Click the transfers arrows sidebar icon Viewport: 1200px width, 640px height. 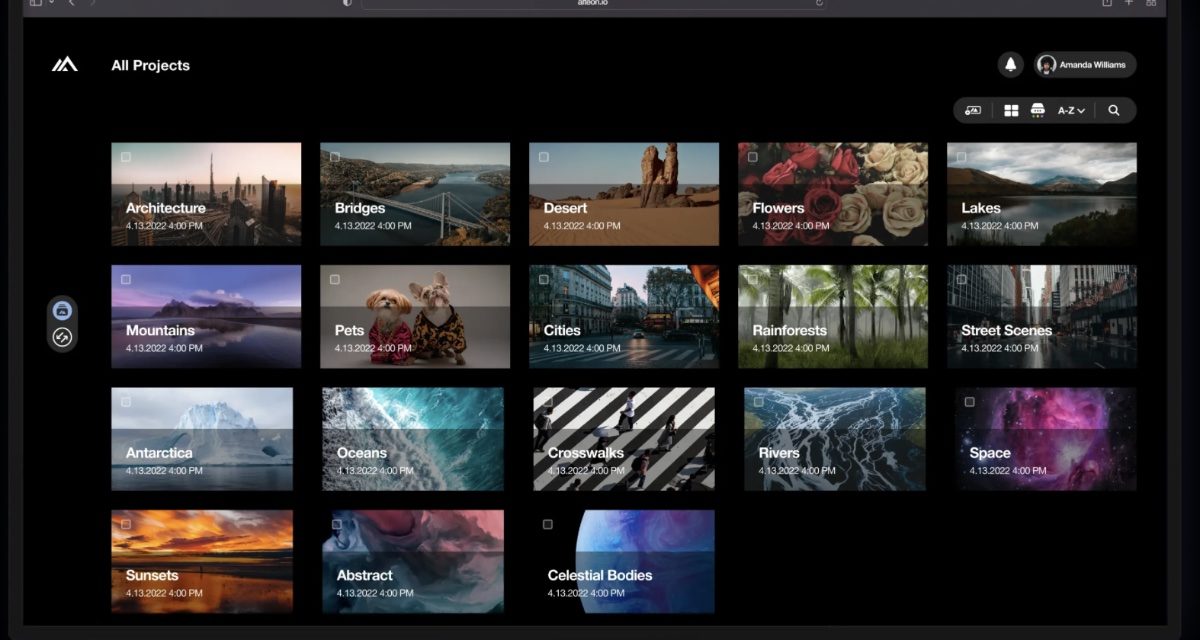[x=62, y=337]
